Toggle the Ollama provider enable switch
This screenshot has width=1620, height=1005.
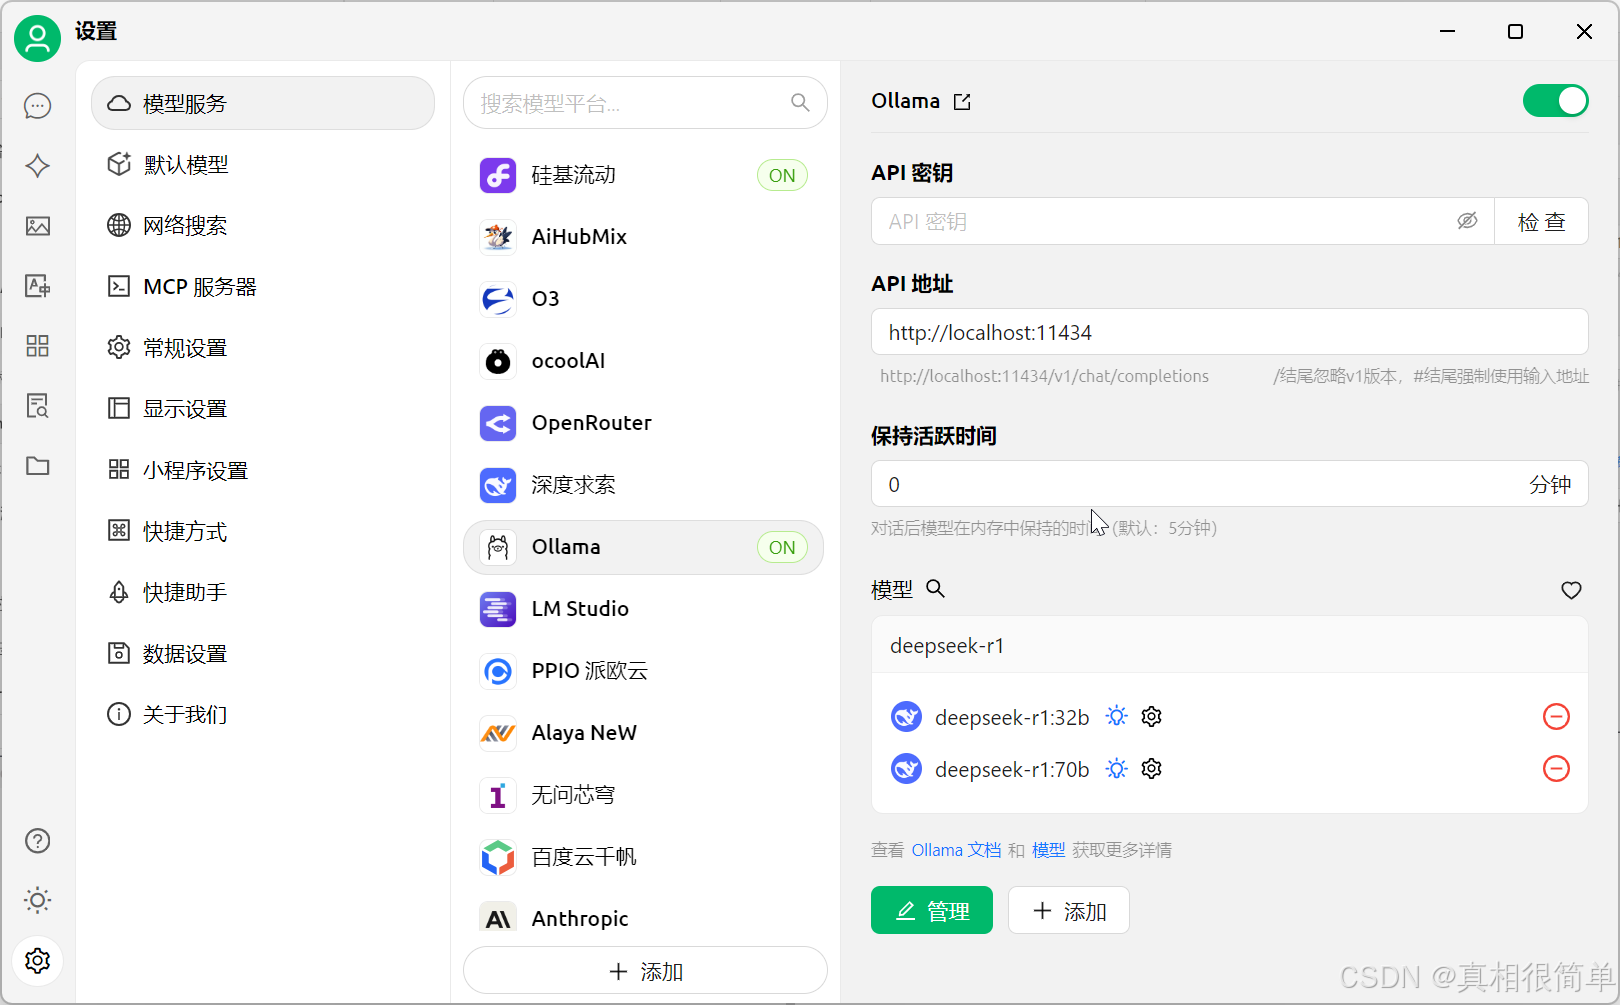point(1555,101)
